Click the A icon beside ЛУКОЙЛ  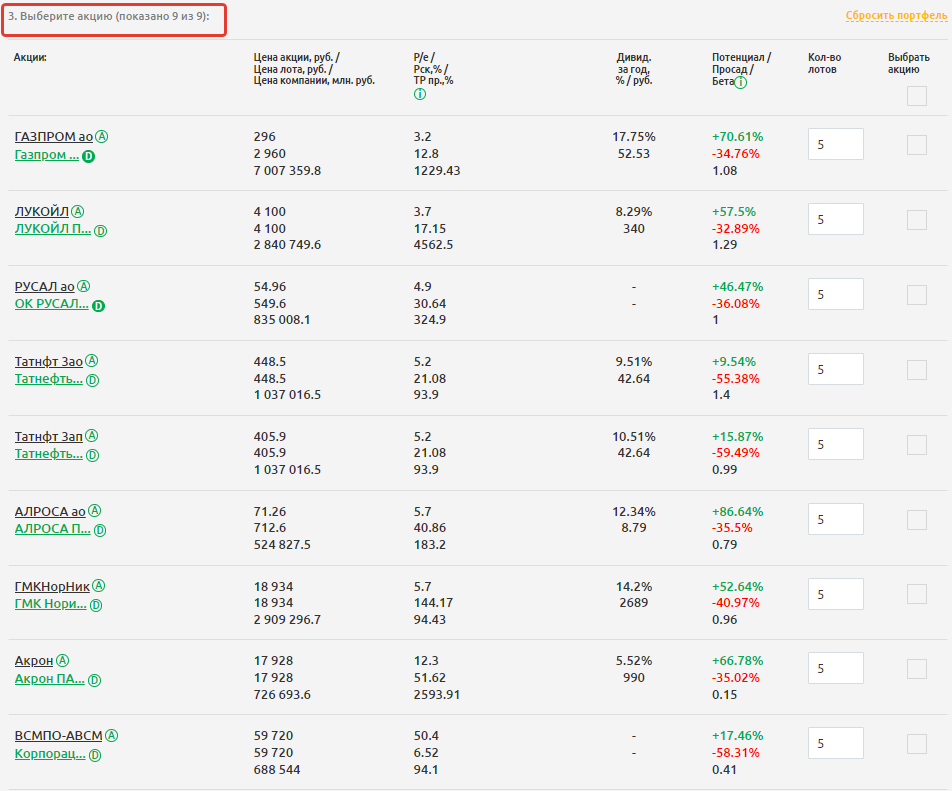pos(78,212)
